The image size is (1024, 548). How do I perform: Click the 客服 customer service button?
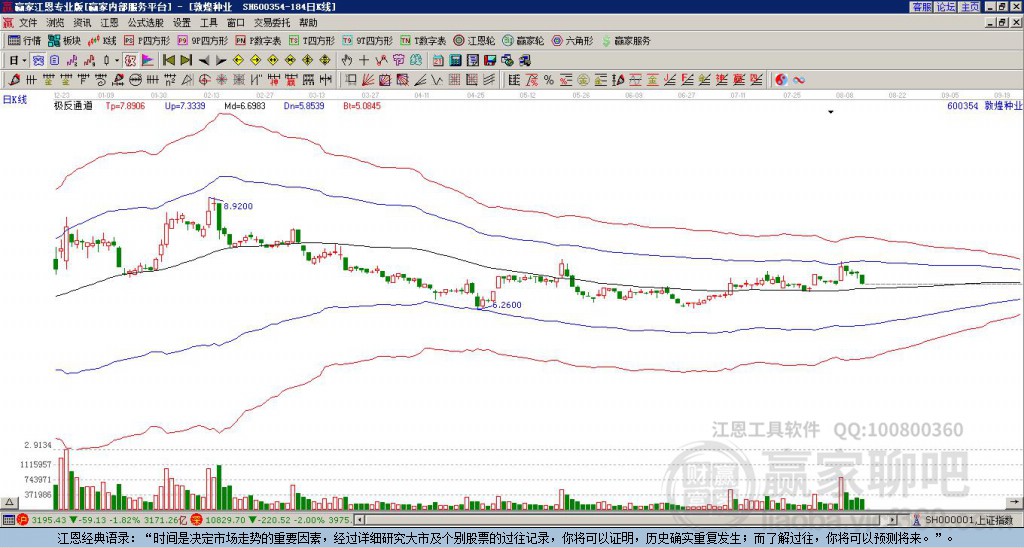[922, 7]
